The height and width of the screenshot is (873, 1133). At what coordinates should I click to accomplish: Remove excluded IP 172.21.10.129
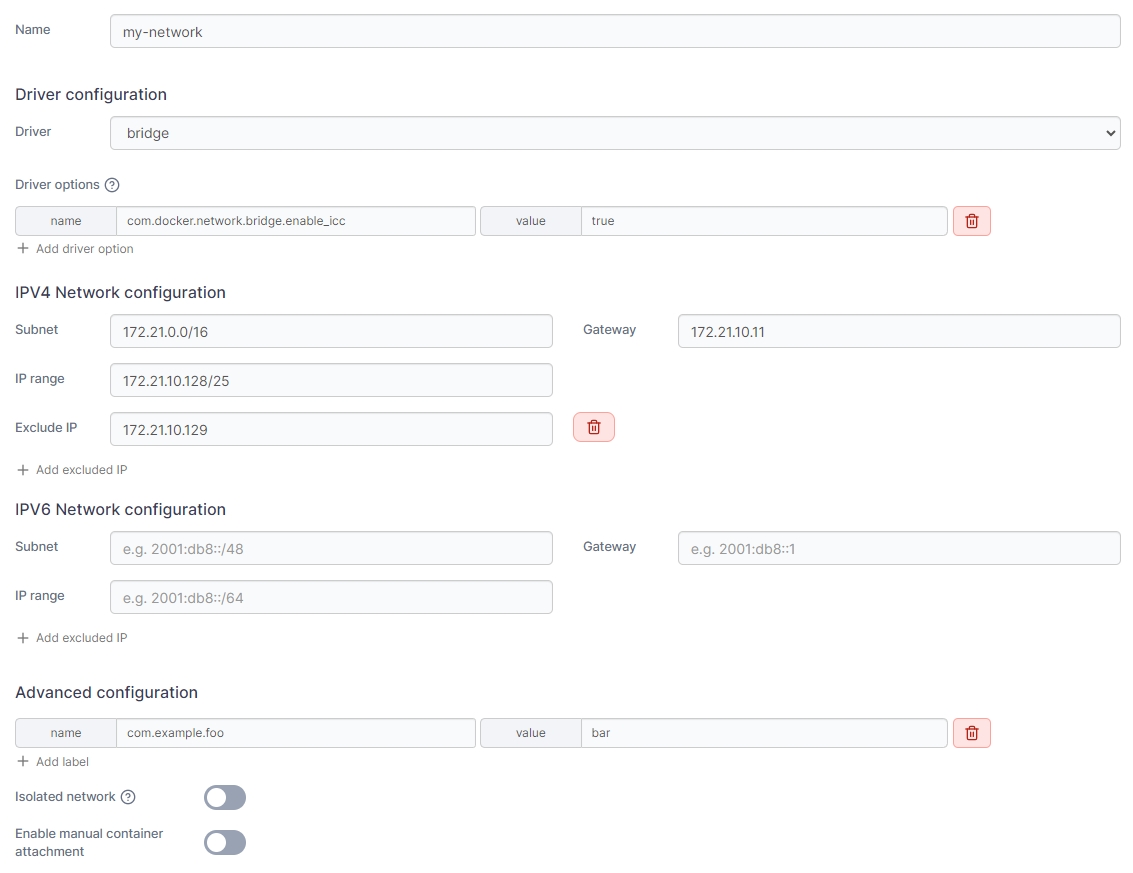[x=593, y=428]
